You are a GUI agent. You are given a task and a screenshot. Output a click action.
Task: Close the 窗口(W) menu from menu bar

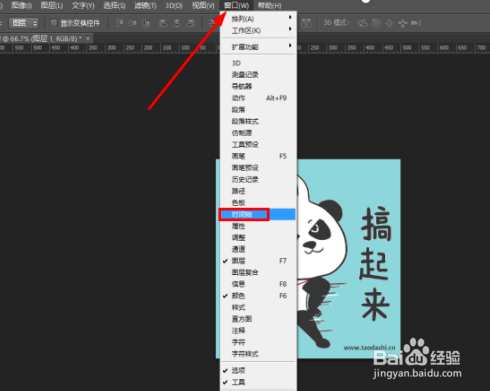pos(236,5)
